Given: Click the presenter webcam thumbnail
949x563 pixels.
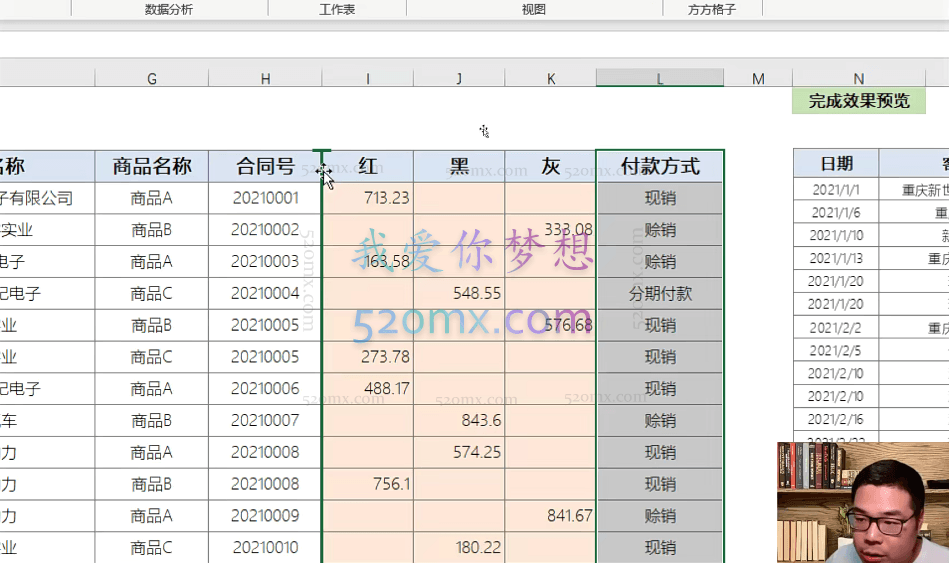Looking at the screenshot, I should pyautogui.click(x=862, y=502).
